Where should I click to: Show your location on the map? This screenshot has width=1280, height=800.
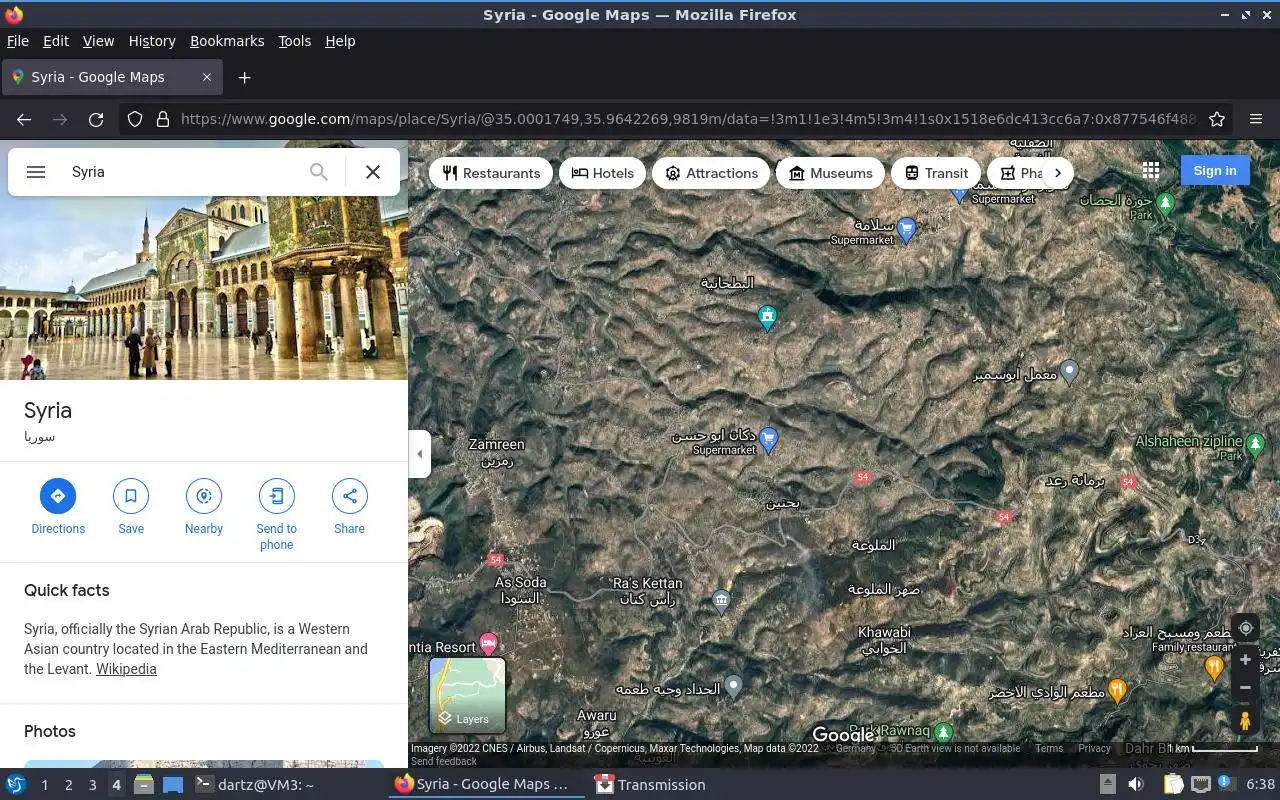coord(1245,628)
